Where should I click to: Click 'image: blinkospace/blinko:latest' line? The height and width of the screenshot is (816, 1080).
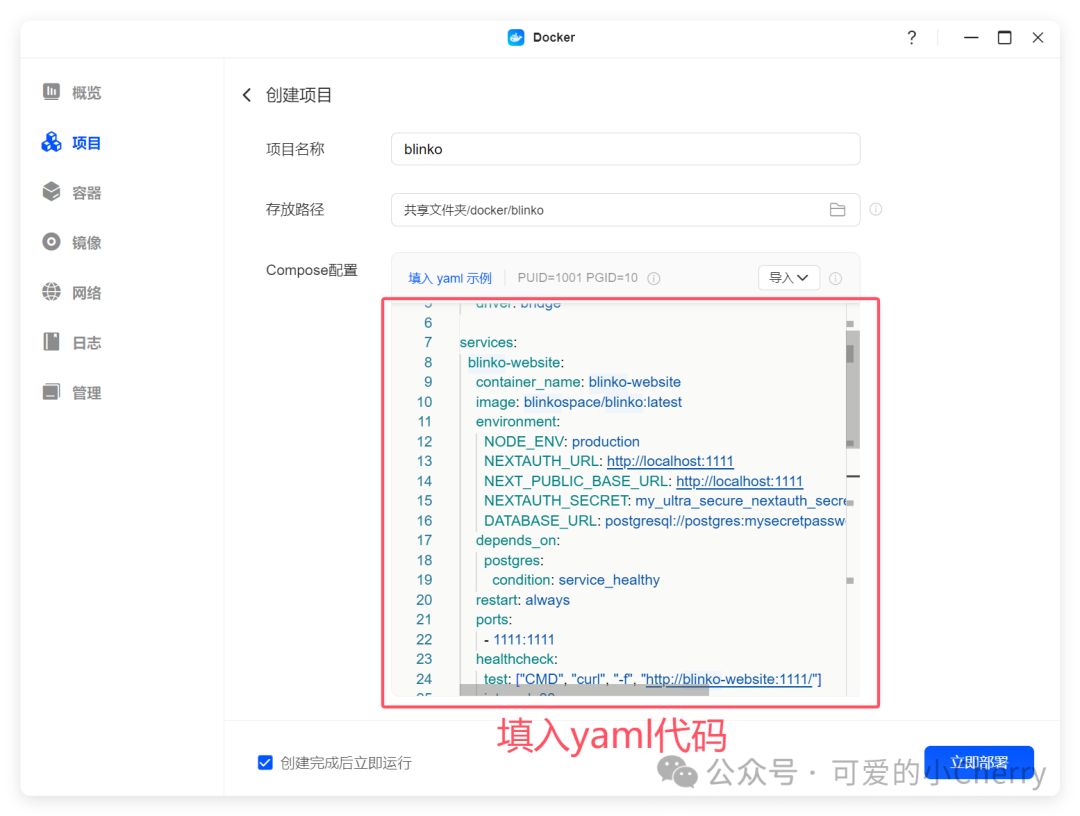579,401
